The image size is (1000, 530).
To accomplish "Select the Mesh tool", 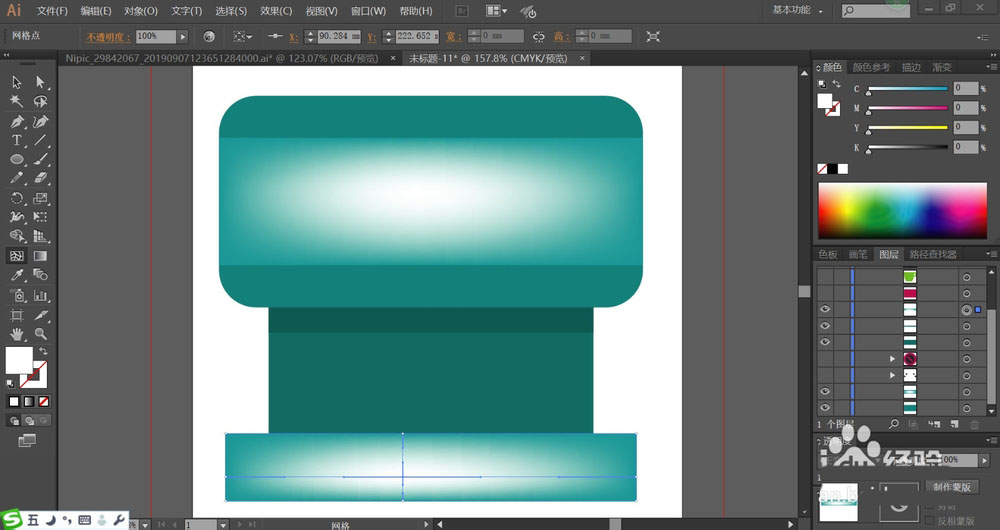I will [x=17, y=255].
